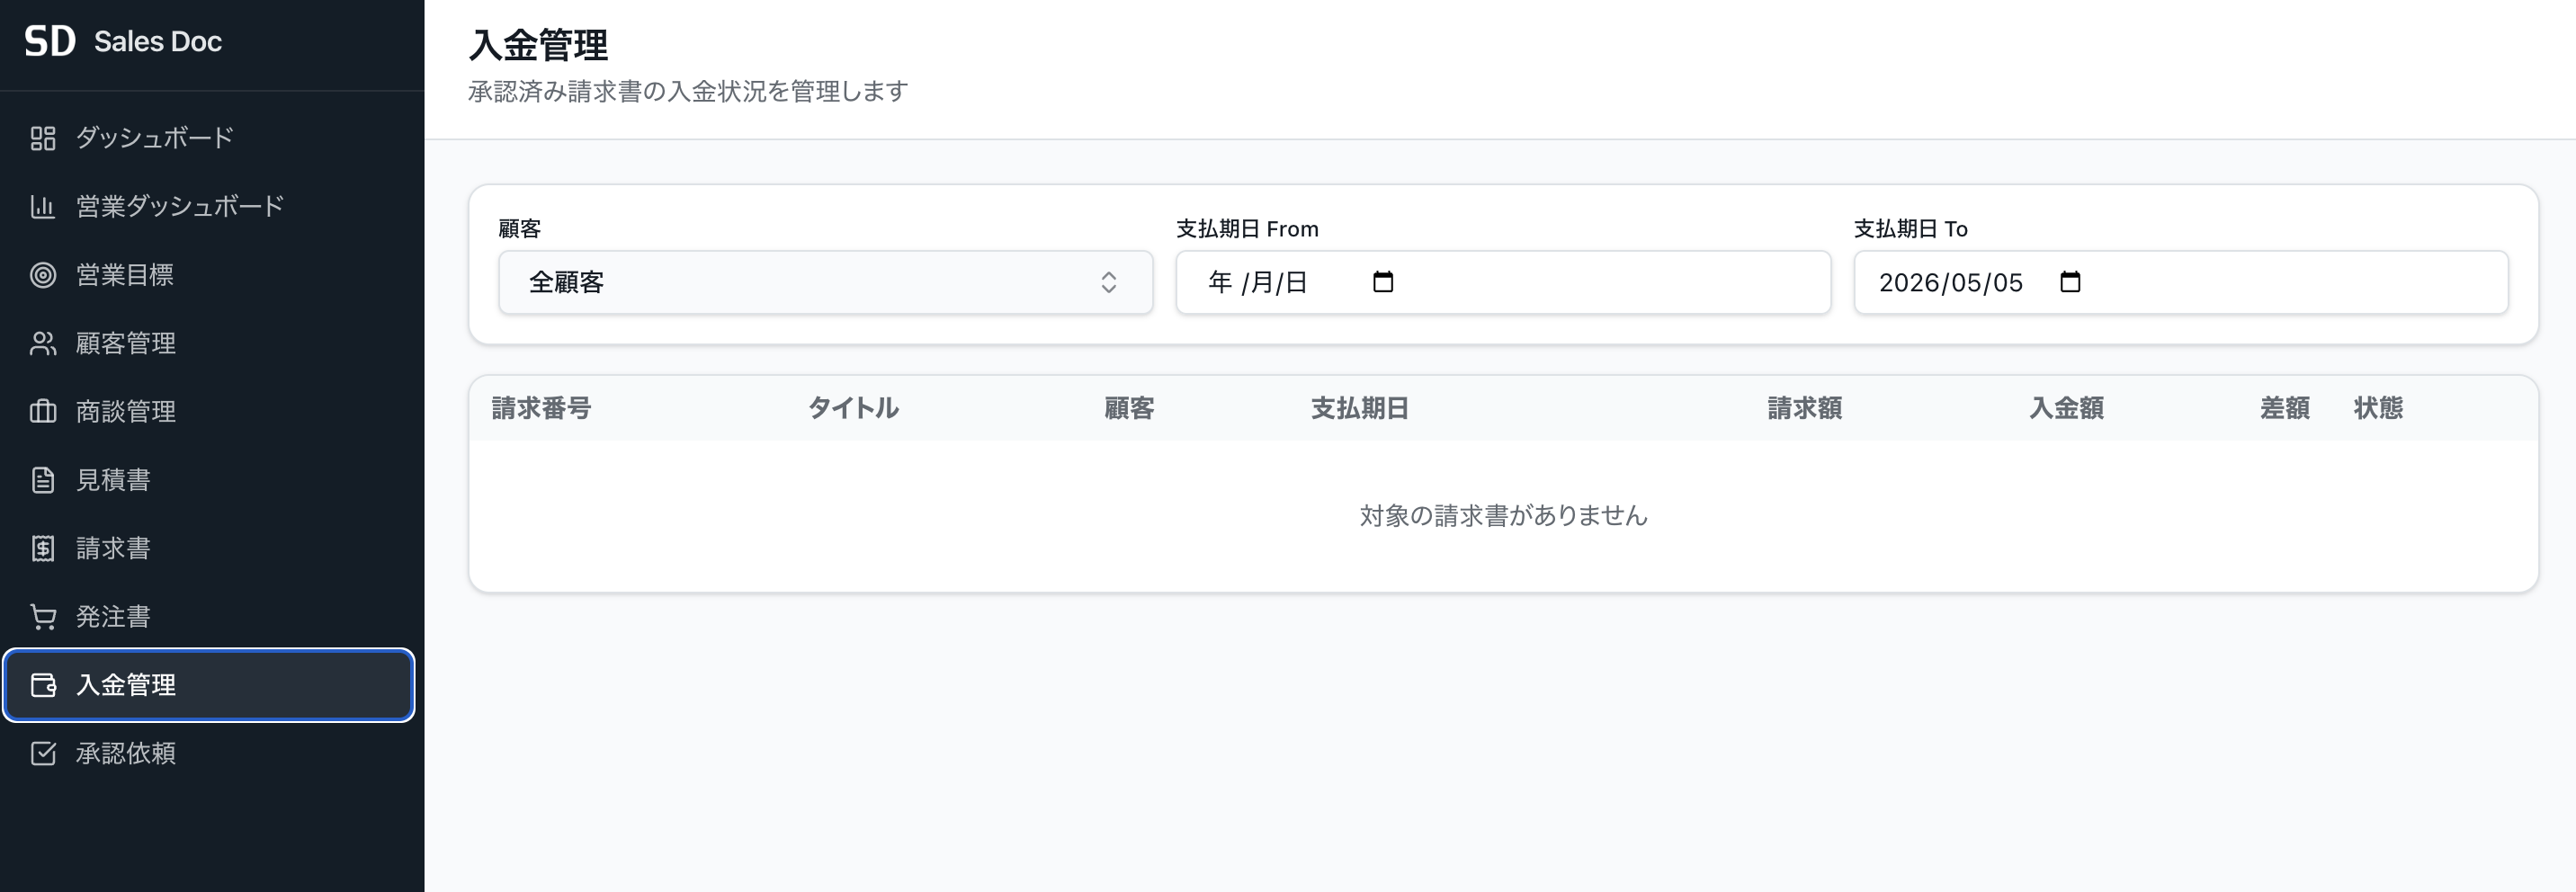
Task: Click the 請求額 column header
Action: (1805, 408)
